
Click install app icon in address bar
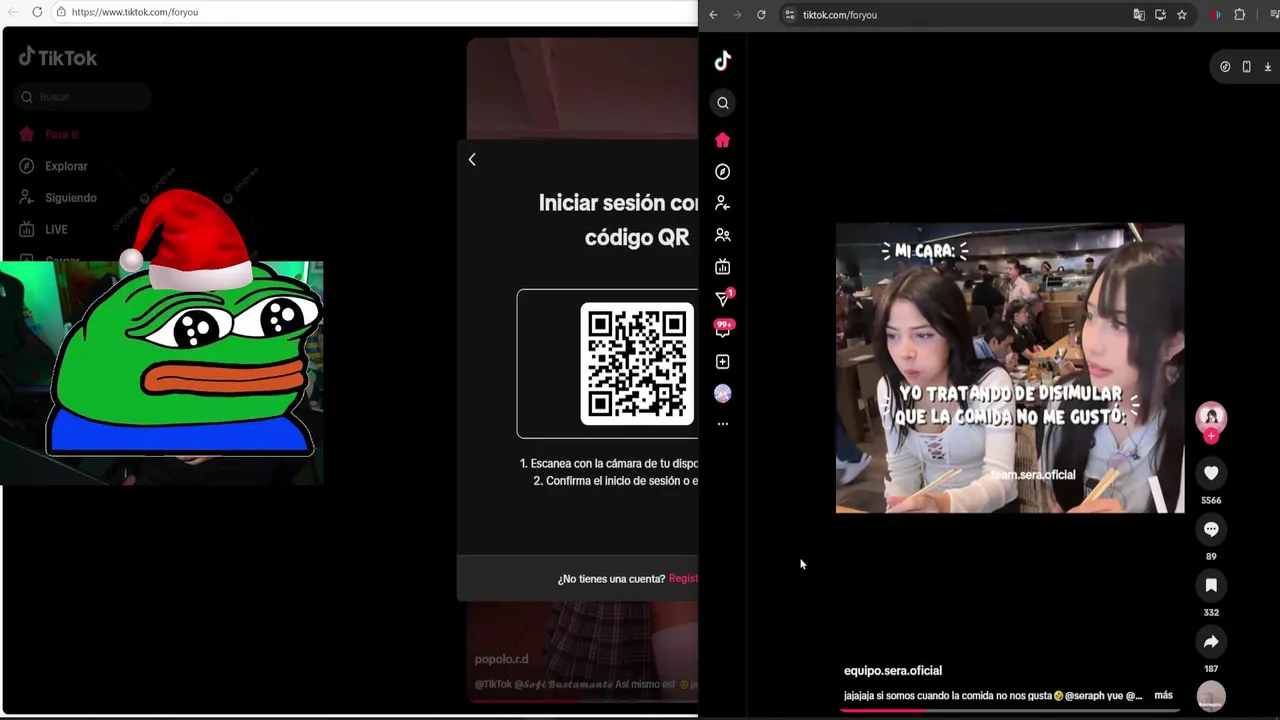(1160, 15)
